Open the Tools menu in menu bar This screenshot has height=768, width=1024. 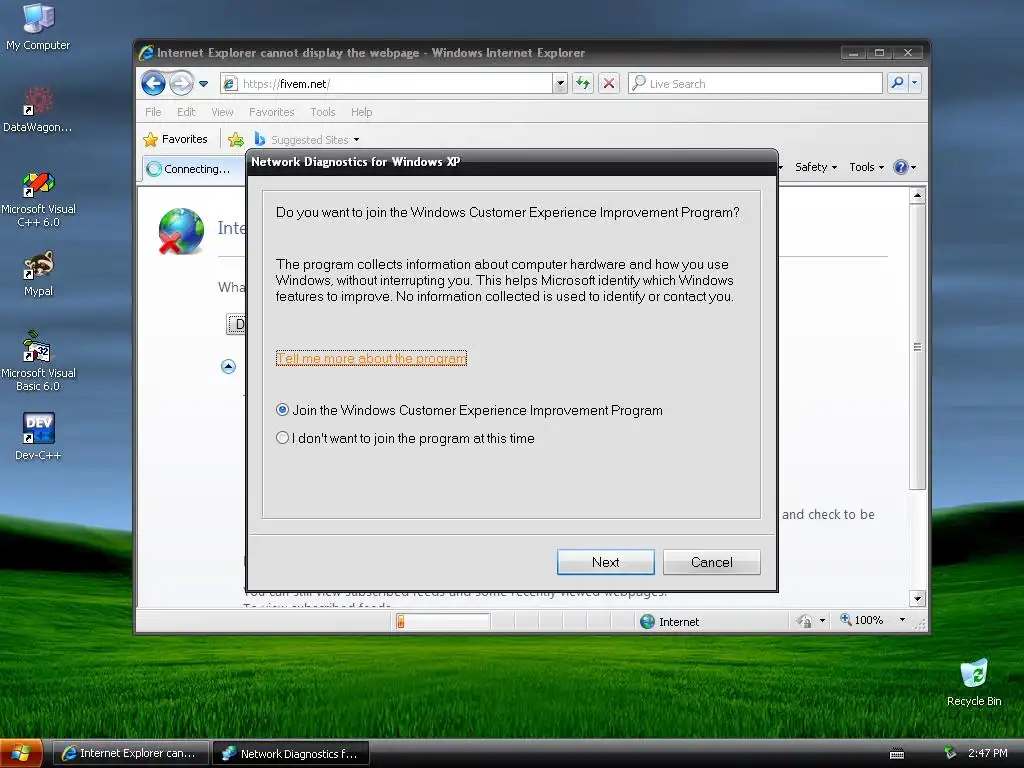tap(323, 112)
